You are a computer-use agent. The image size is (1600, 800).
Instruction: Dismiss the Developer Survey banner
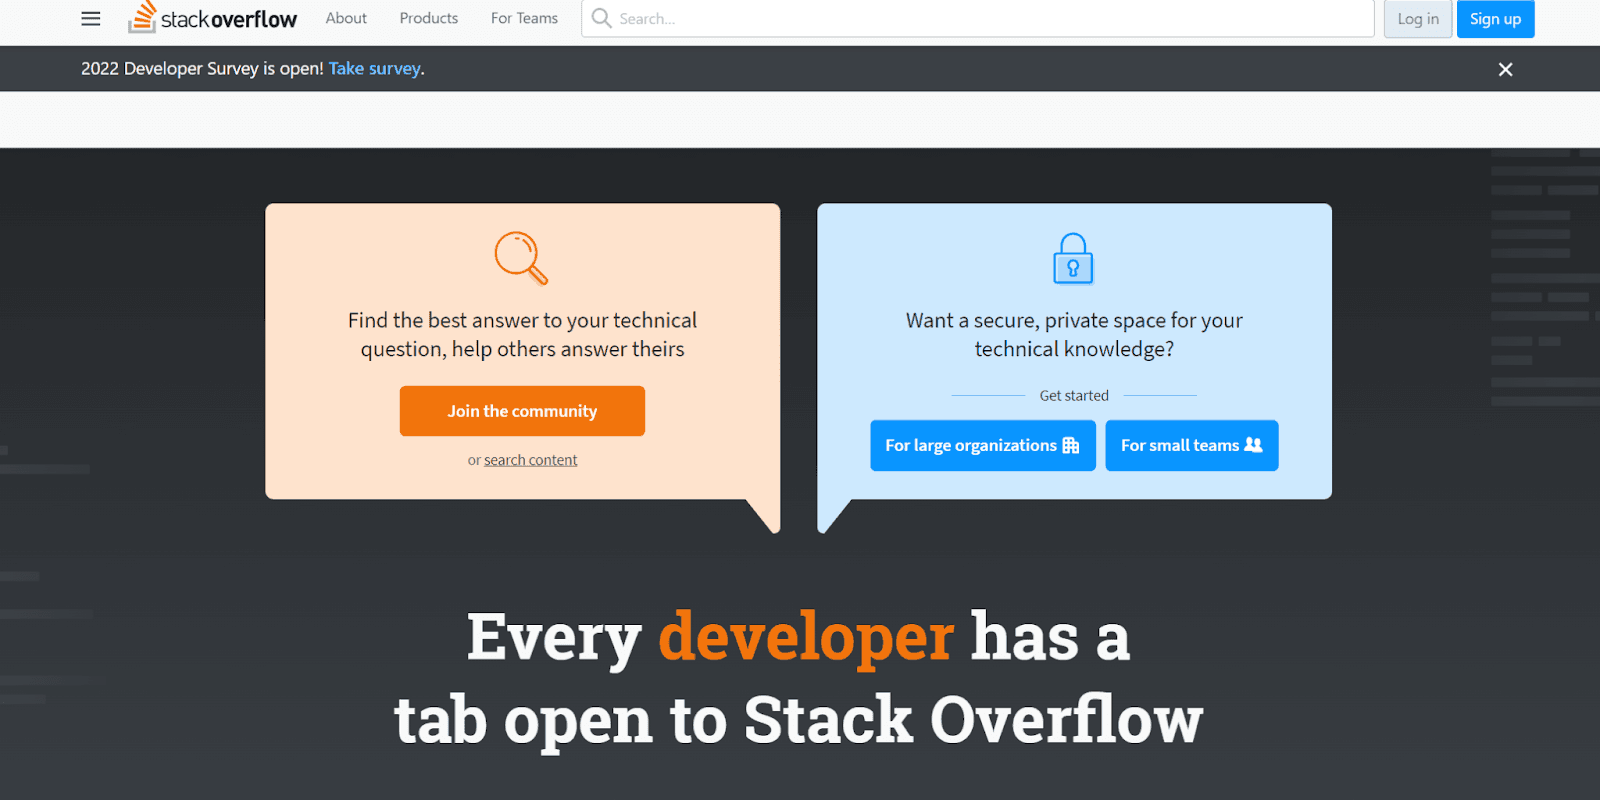coord(1505,69)
